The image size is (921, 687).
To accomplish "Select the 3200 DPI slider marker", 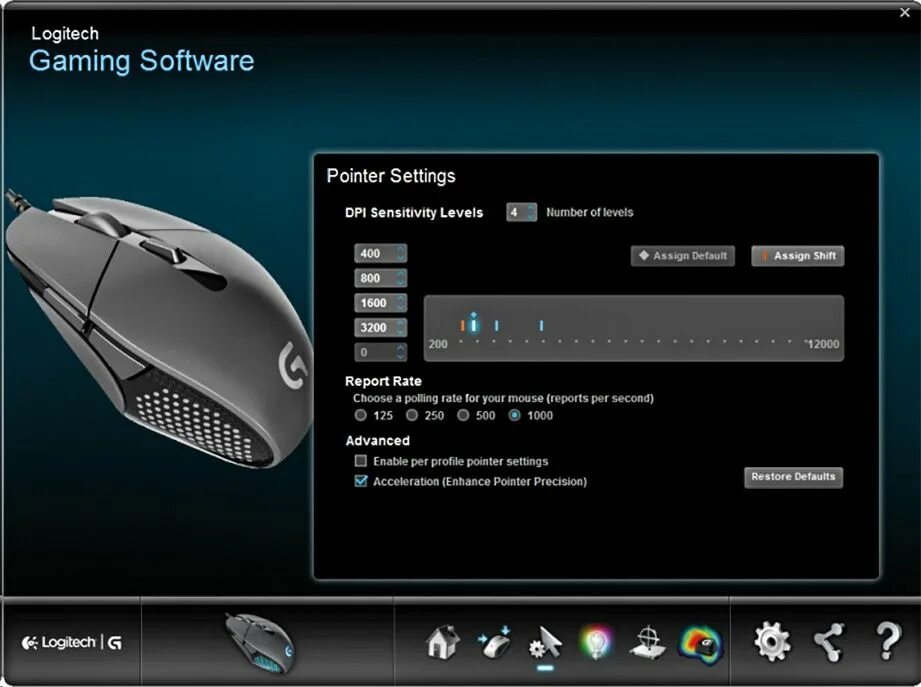I will [x=541, y=325].
